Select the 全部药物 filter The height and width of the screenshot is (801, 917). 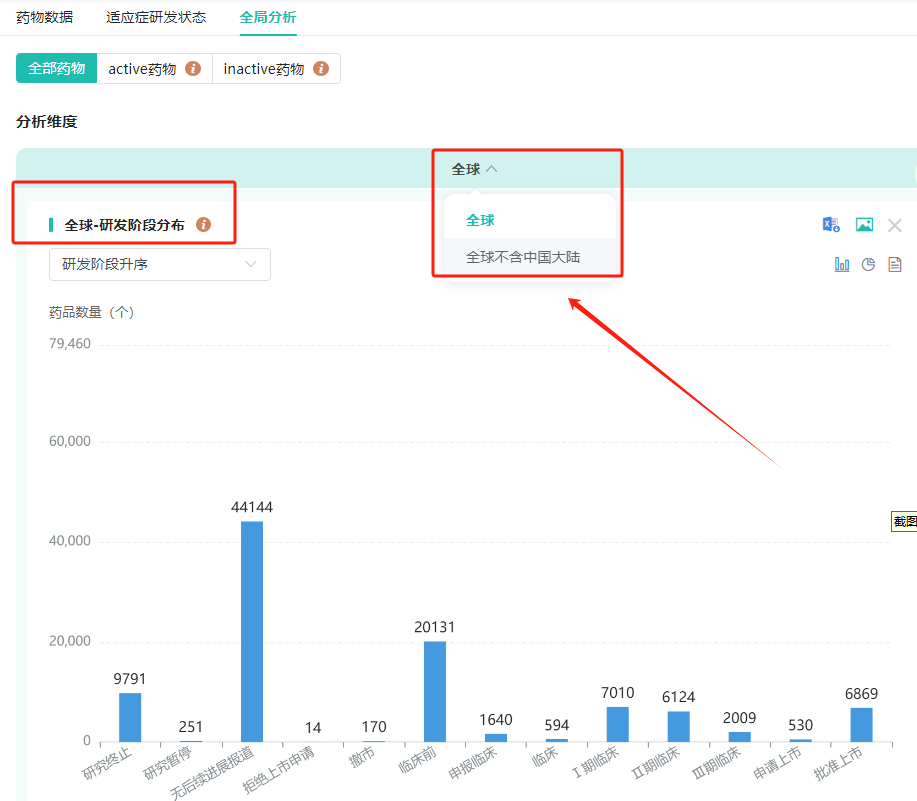pyautogui.click(x=57, y=69)
